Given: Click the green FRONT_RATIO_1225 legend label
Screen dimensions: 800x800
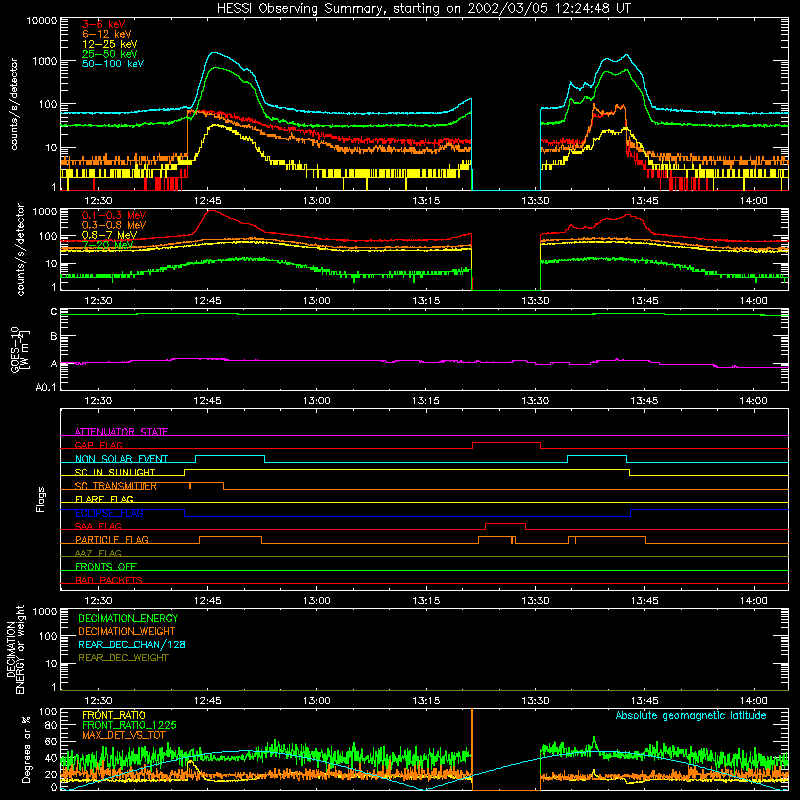Looking at the screenshot, I should point(129,725).
